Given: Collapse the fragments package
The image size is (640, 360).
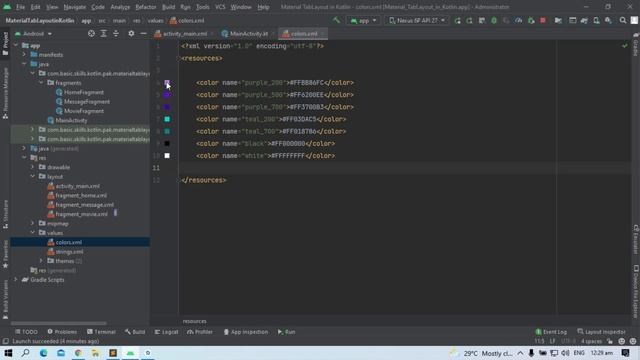Looking at the screenshot, I should pyautogui.click(x=41, y=83).
